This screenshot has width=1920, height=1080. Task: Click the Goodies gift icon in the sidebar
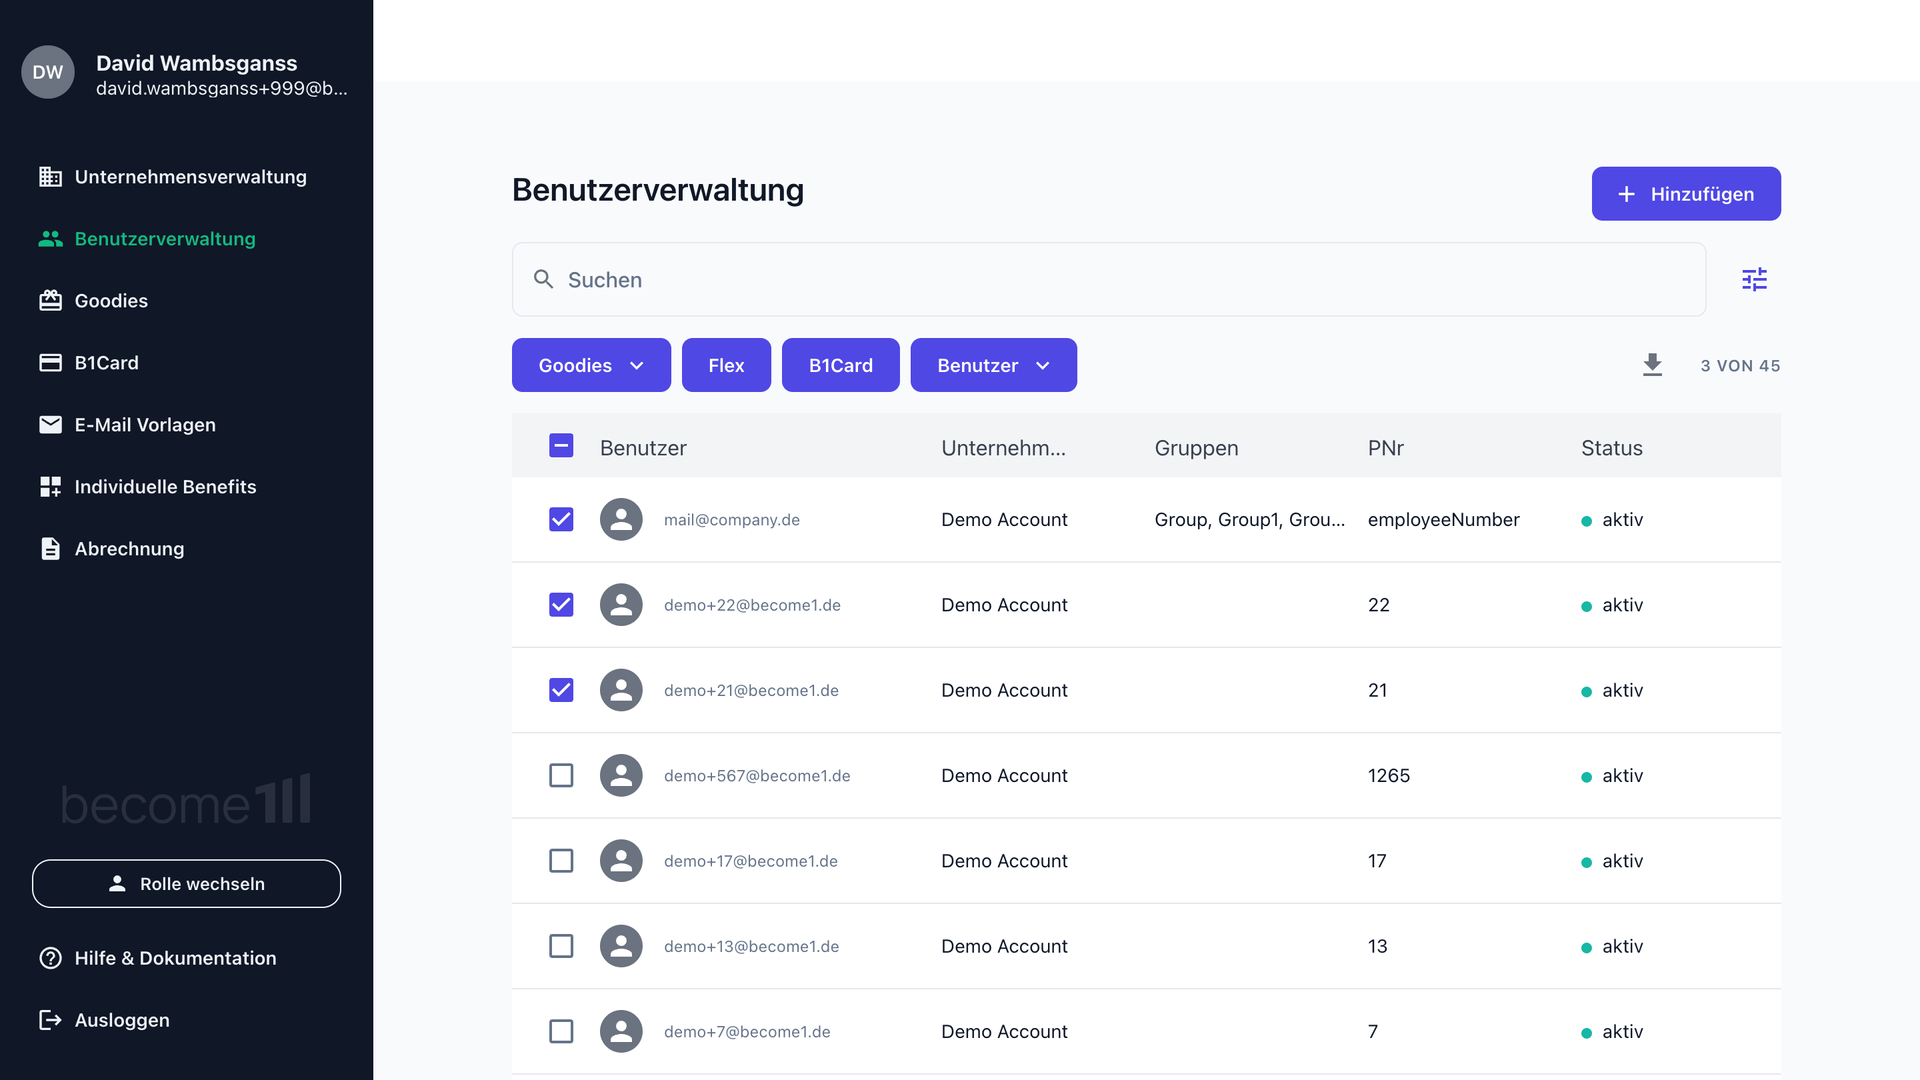coord(50,301)
